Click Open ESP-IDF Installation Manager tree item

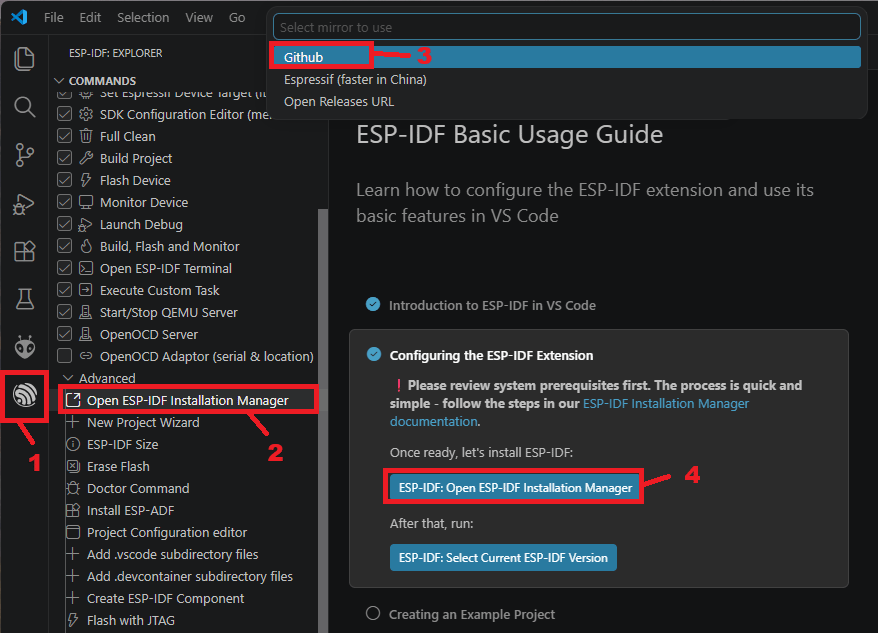pyautogui.click(x=188, y=400)
